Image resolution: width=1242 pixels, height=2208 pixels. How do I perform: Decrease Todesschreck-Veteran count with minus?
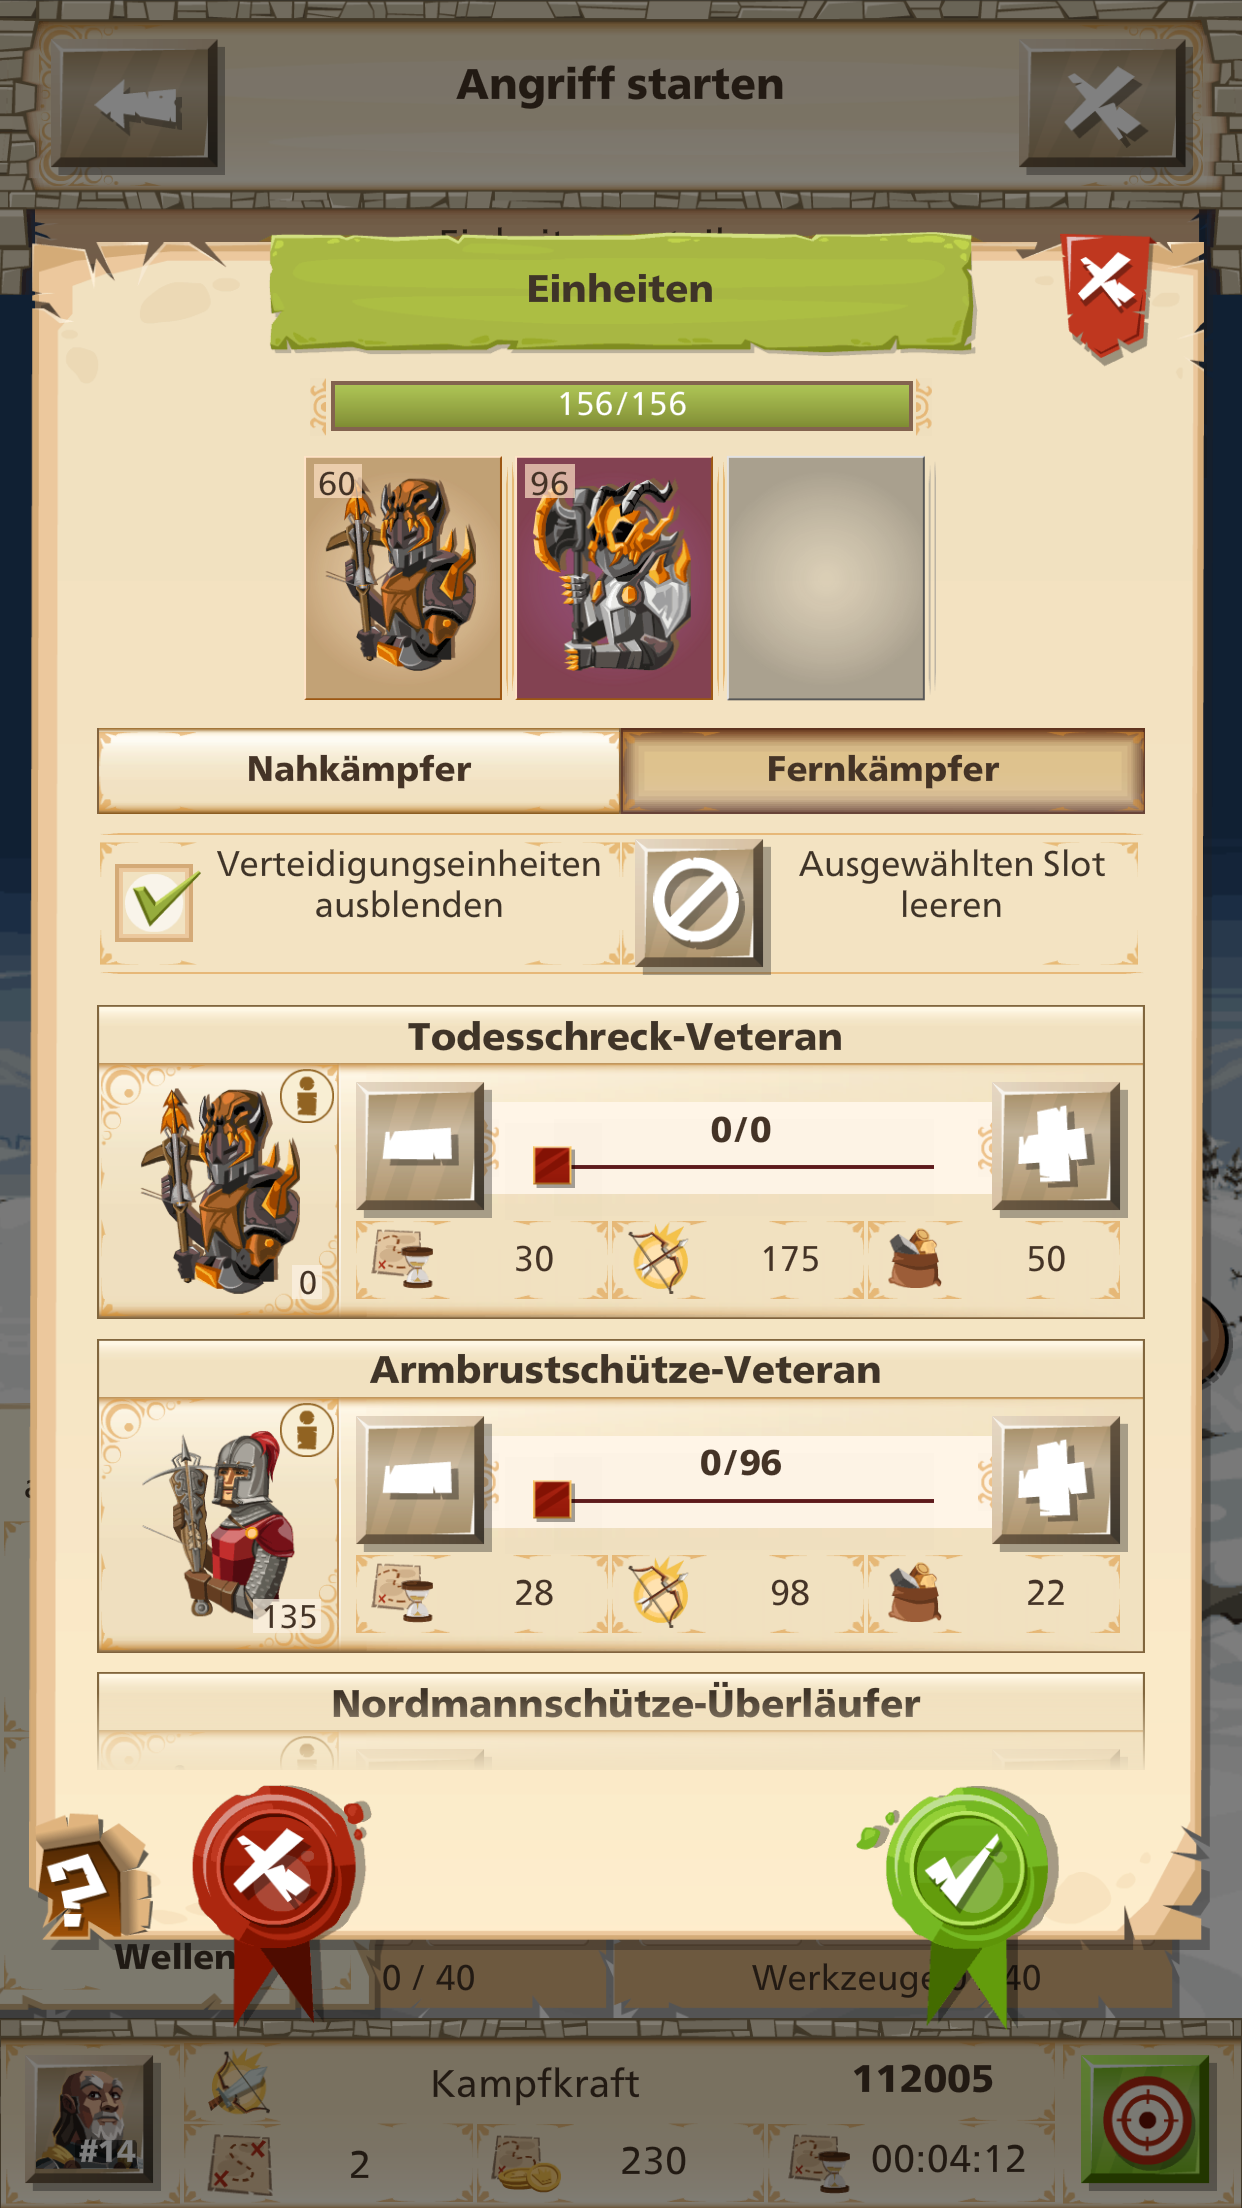point(422,1147)
